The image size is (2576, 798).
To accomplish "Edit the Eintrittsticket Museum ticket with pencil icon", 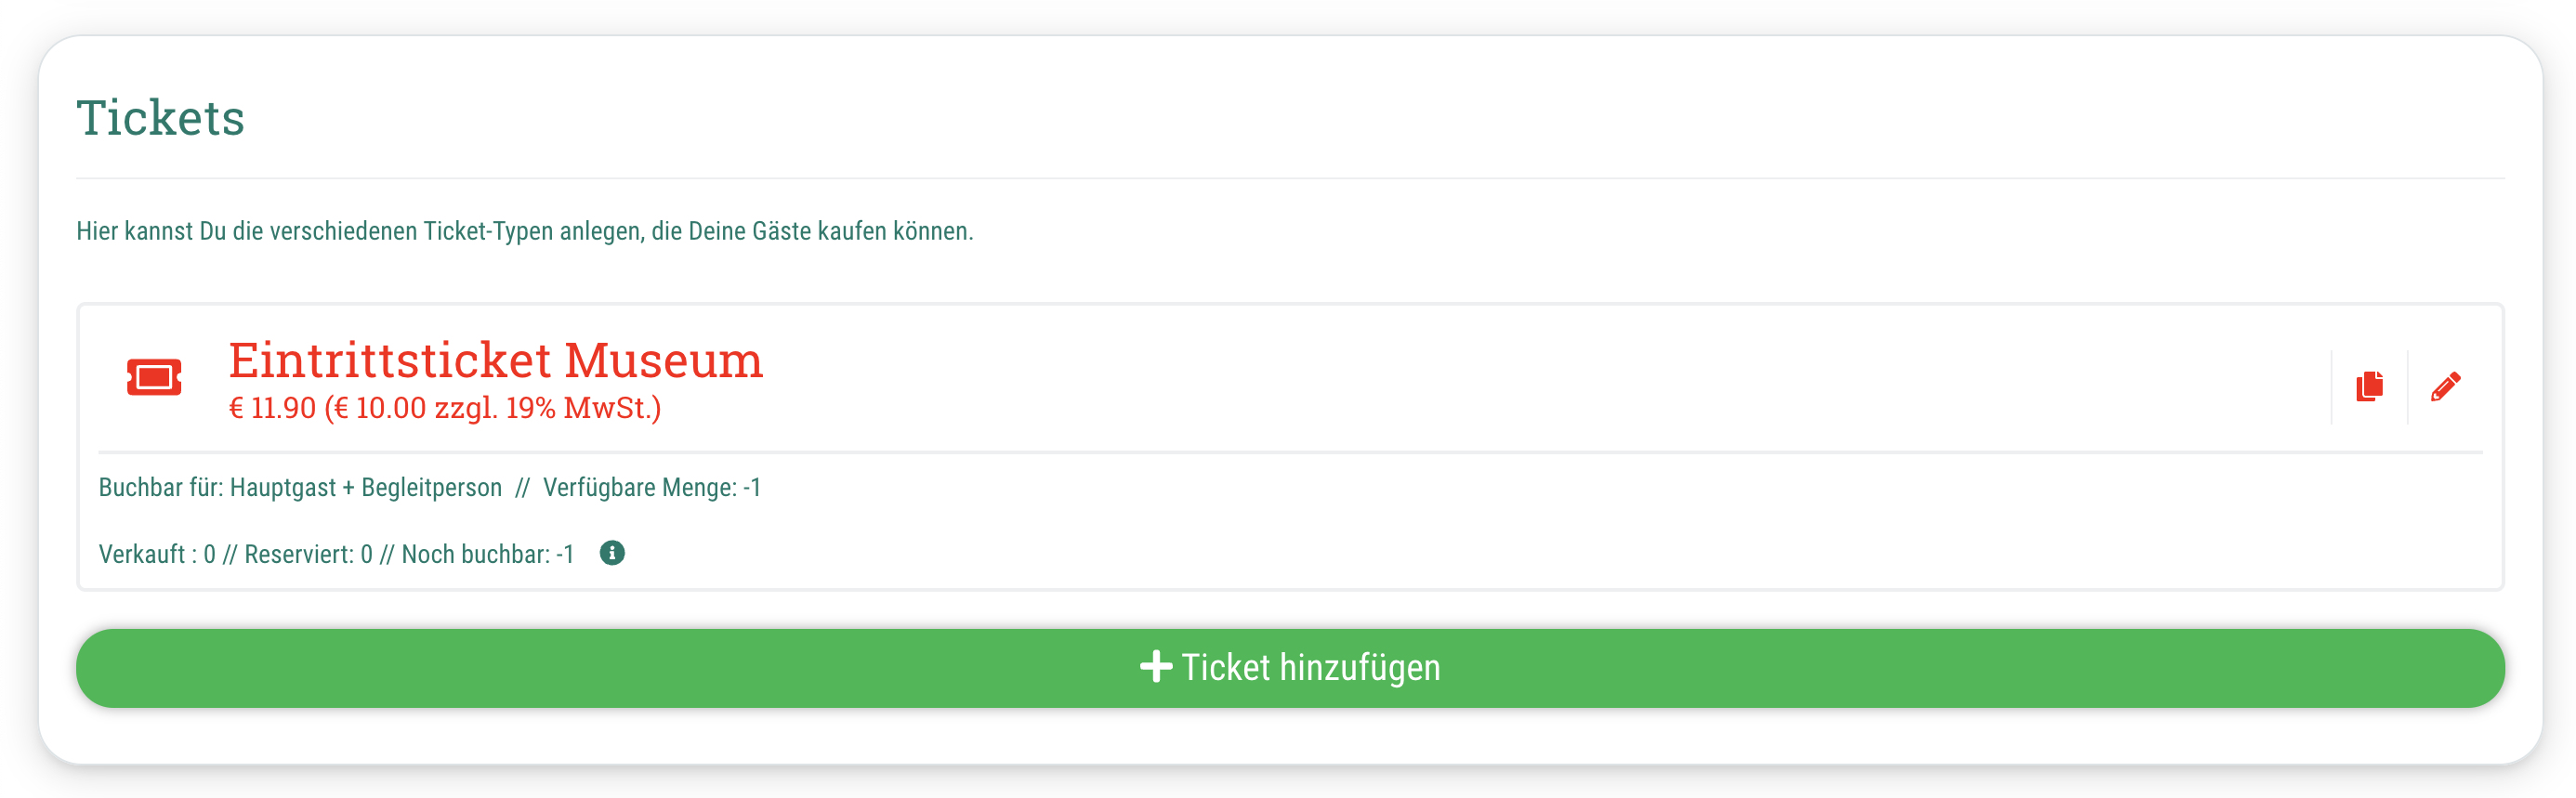I will [x=2445, y=386].
